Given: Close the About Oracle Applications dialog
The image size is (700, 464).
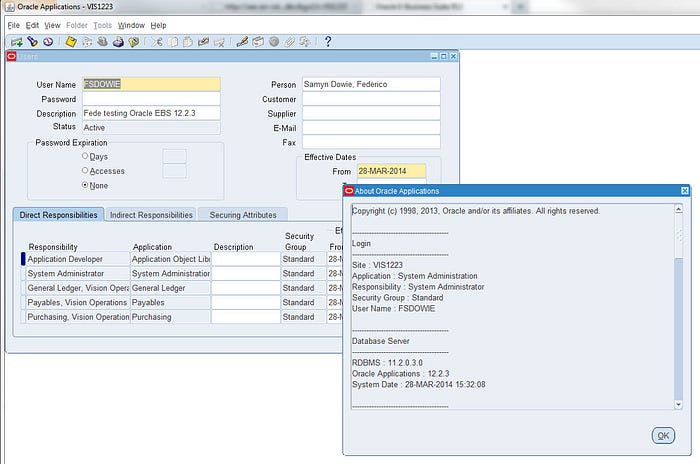Looking at the screenshot, I should pyautogui.click(x=684, y=191).
